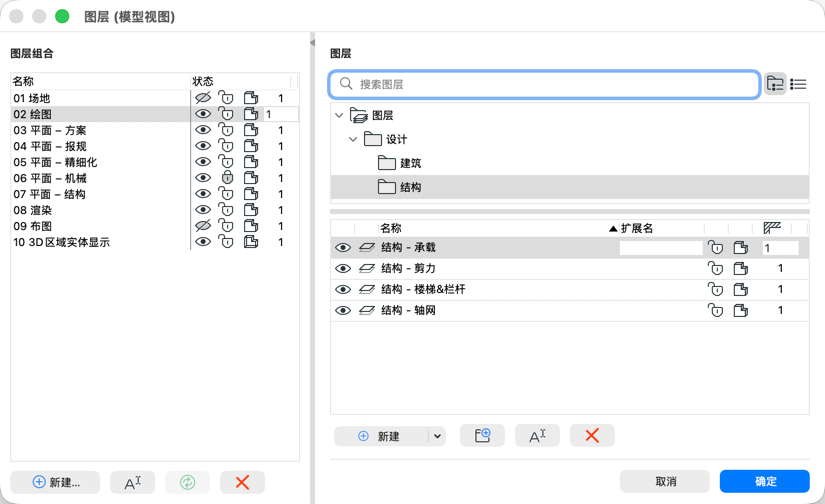Switch to flat list view of layers
Image resolution: width=825 pixels, height=504 pixels.
tap(798, 84)
